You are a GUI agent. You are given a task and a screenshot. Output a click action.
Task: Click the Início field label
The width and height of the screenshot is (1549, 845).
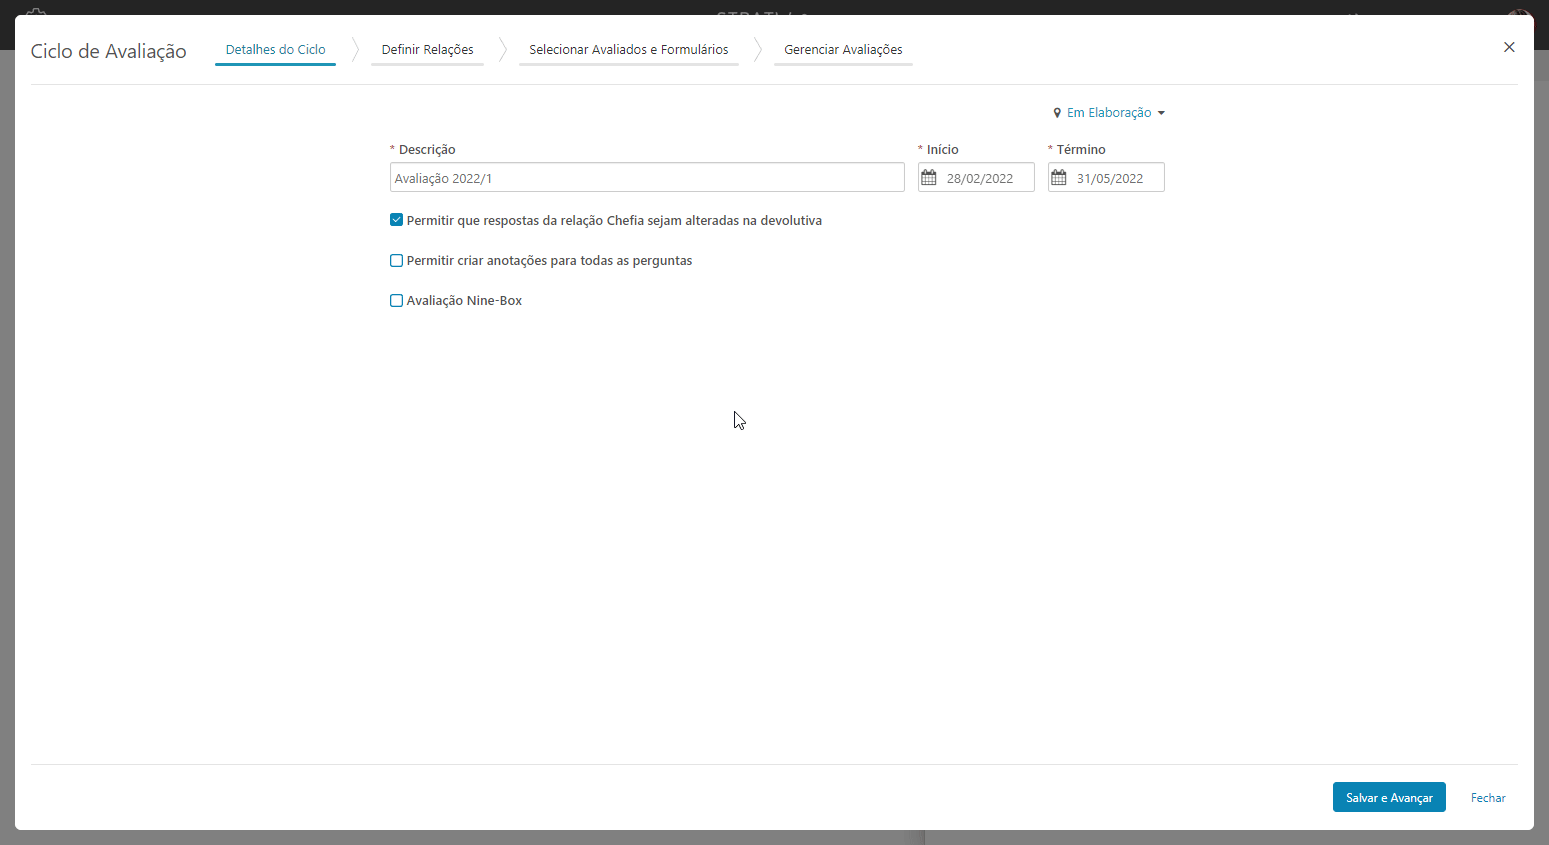(942, 149)
